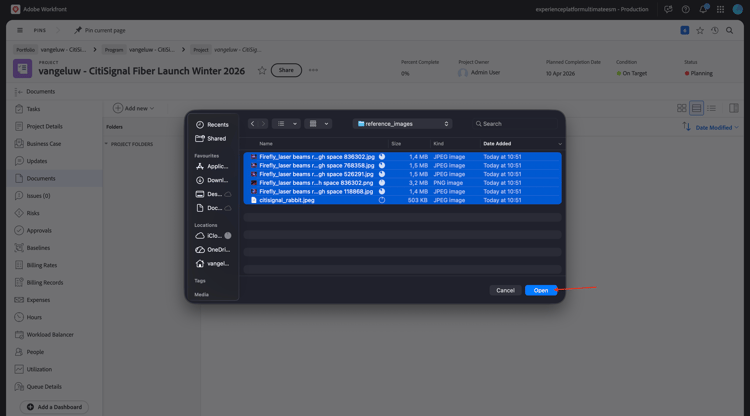The width and height of the screenshot is (750, 416).
Task: Sort files by Size column
Action: 396,143
